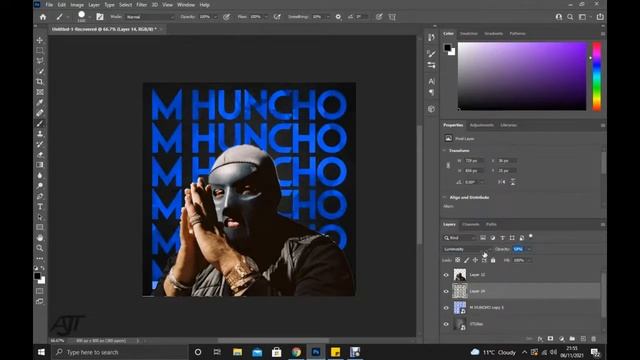The image size is (640, 360).
Task: Create a new layer
Action: click(x=583, y=339)
